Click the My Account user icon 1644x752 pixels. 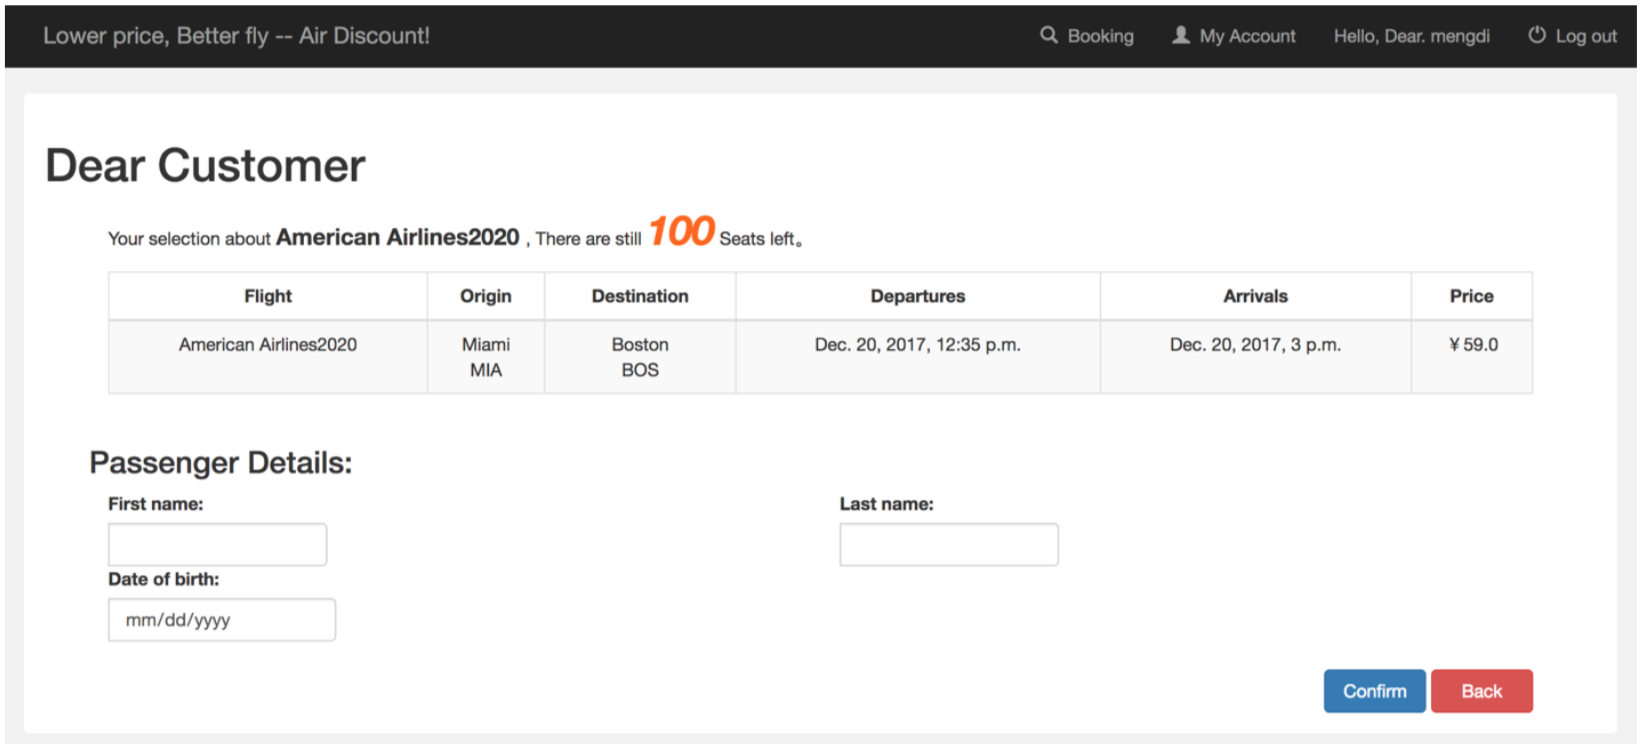[1181, 35]
